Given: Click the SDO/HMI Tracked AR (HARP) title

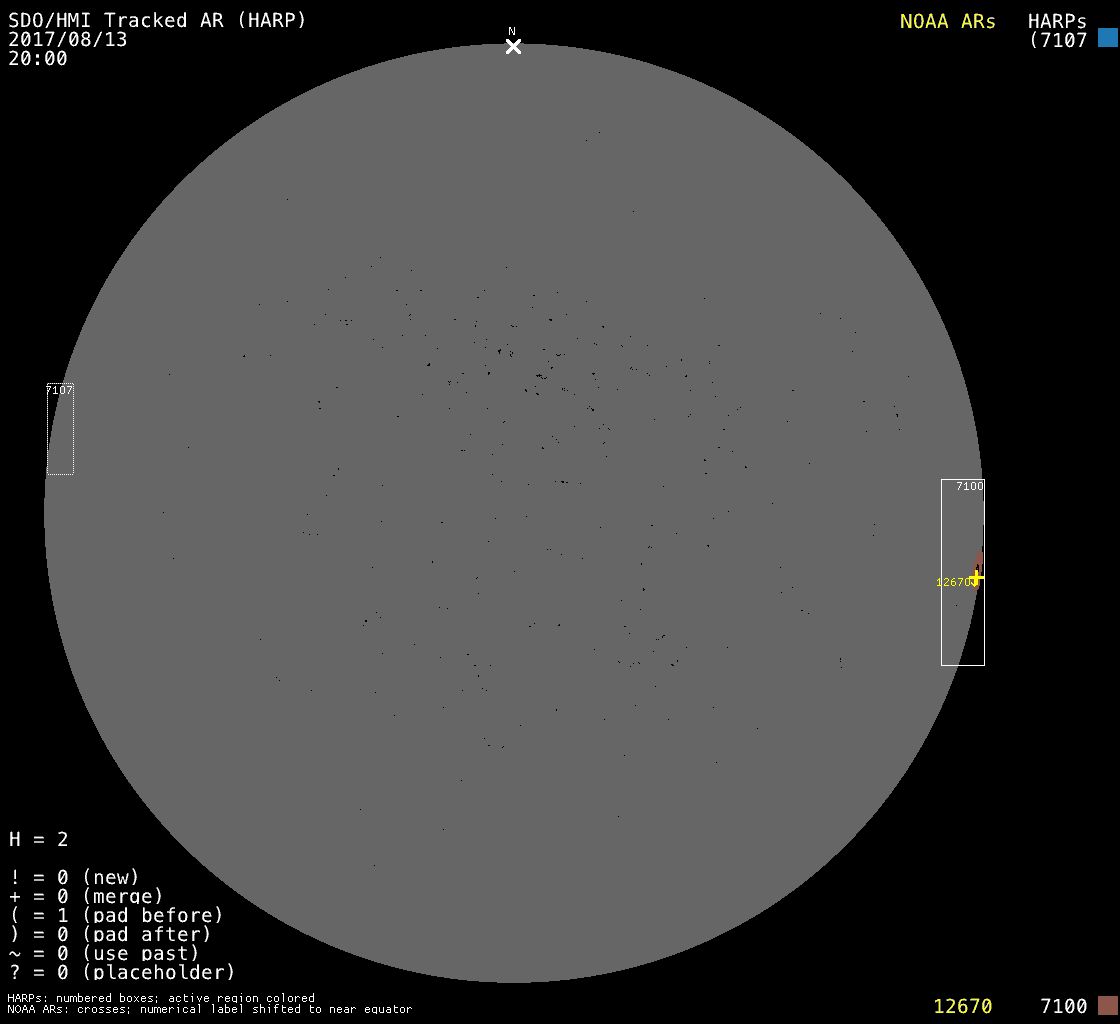Looking at the screenshot, I should (157, 20).
